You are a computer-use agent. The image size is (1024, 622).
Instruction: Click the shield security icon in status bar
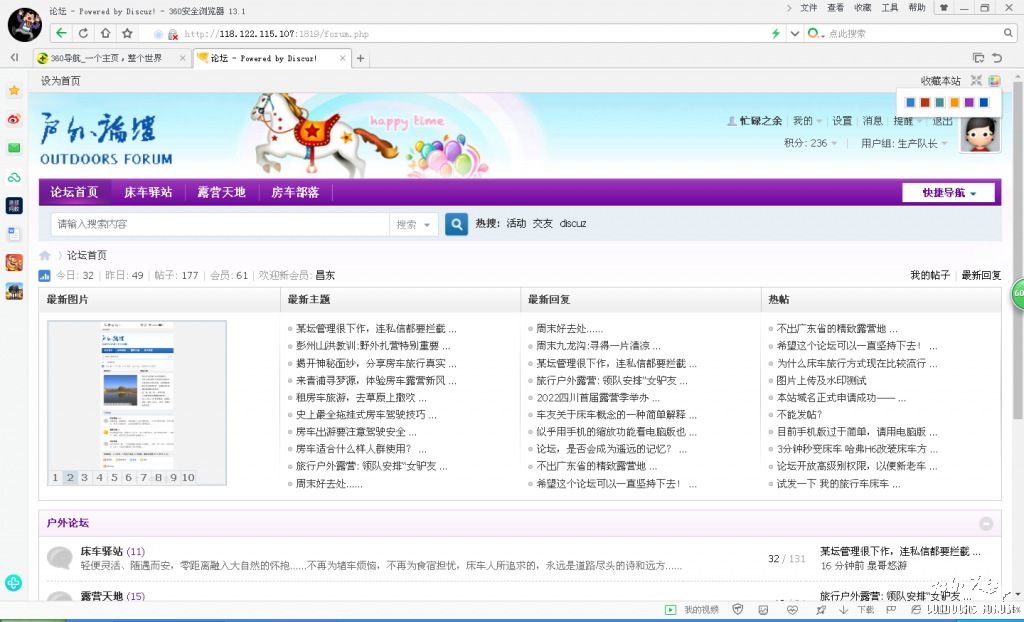pos(737,610)
